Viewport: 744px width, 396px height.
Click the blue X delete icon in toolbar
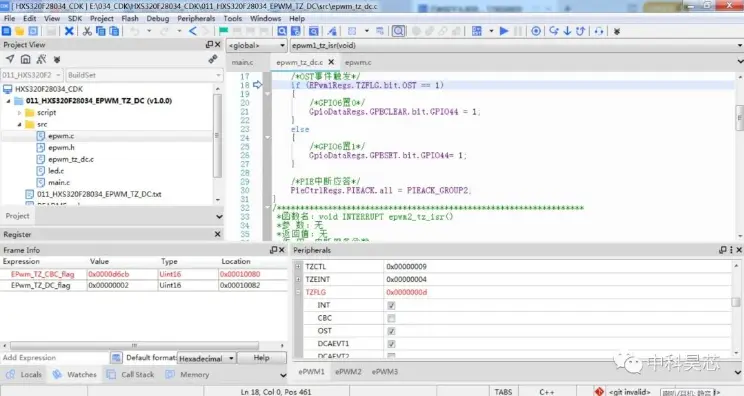69,31
